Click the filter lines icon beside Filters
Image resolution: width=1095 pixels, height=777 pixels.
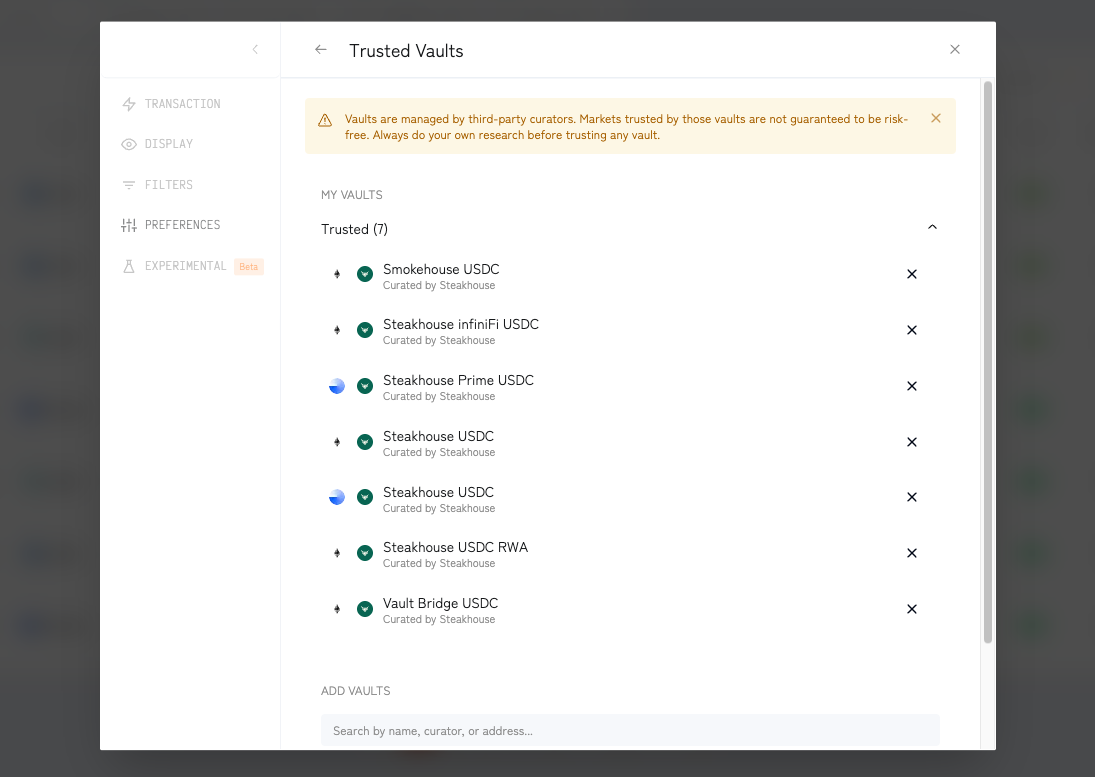(x=128, y=185)
